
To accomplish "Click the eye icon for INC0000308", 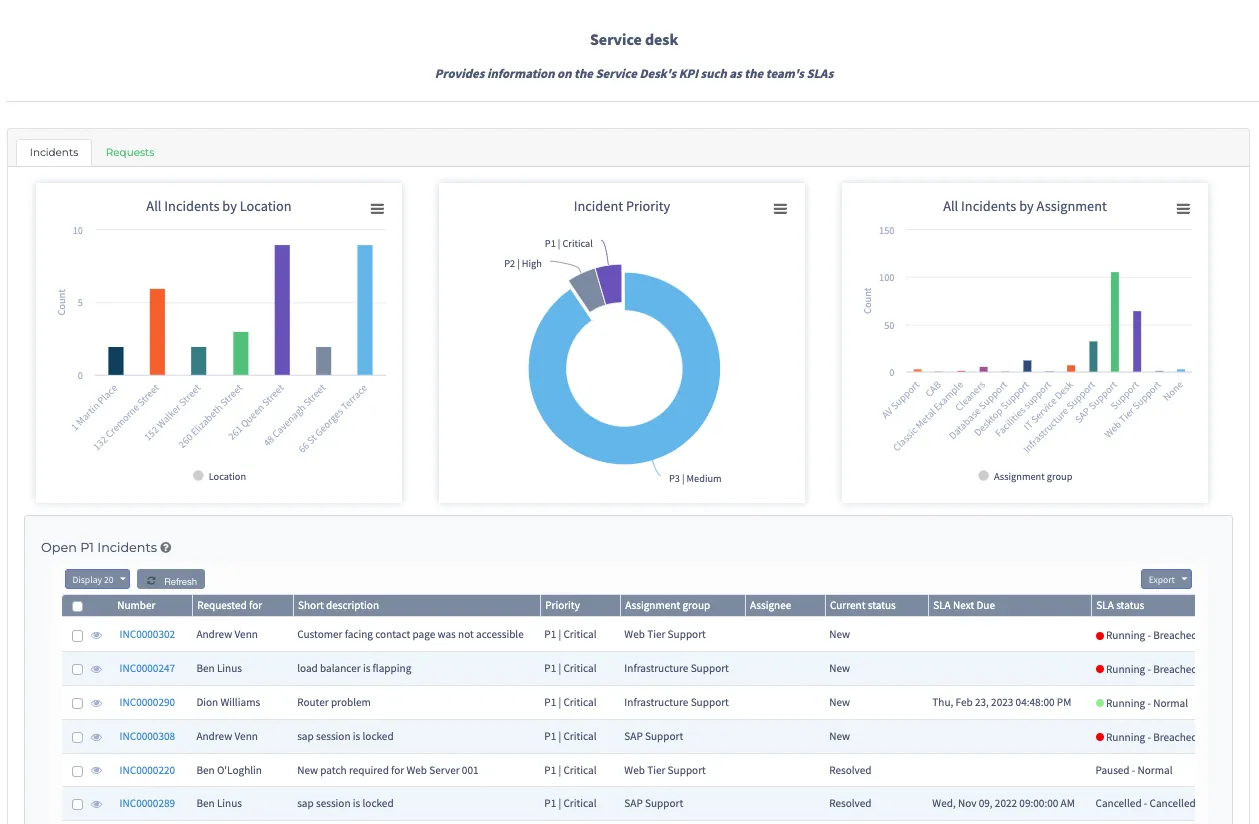I will pyautogui.click(x=97, y=738).
